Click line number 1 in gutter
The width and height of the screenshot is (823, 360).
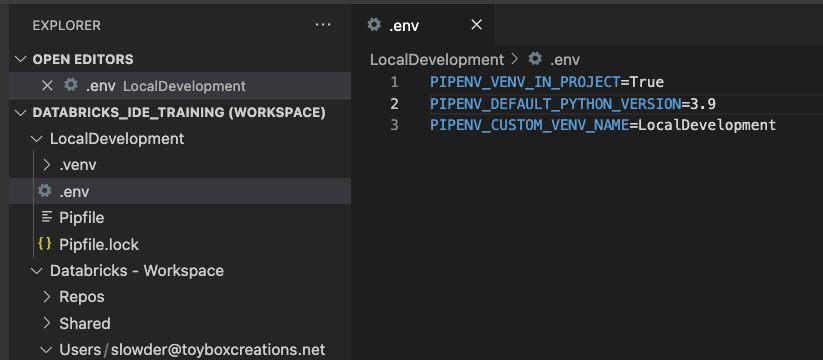coord(394,82)
